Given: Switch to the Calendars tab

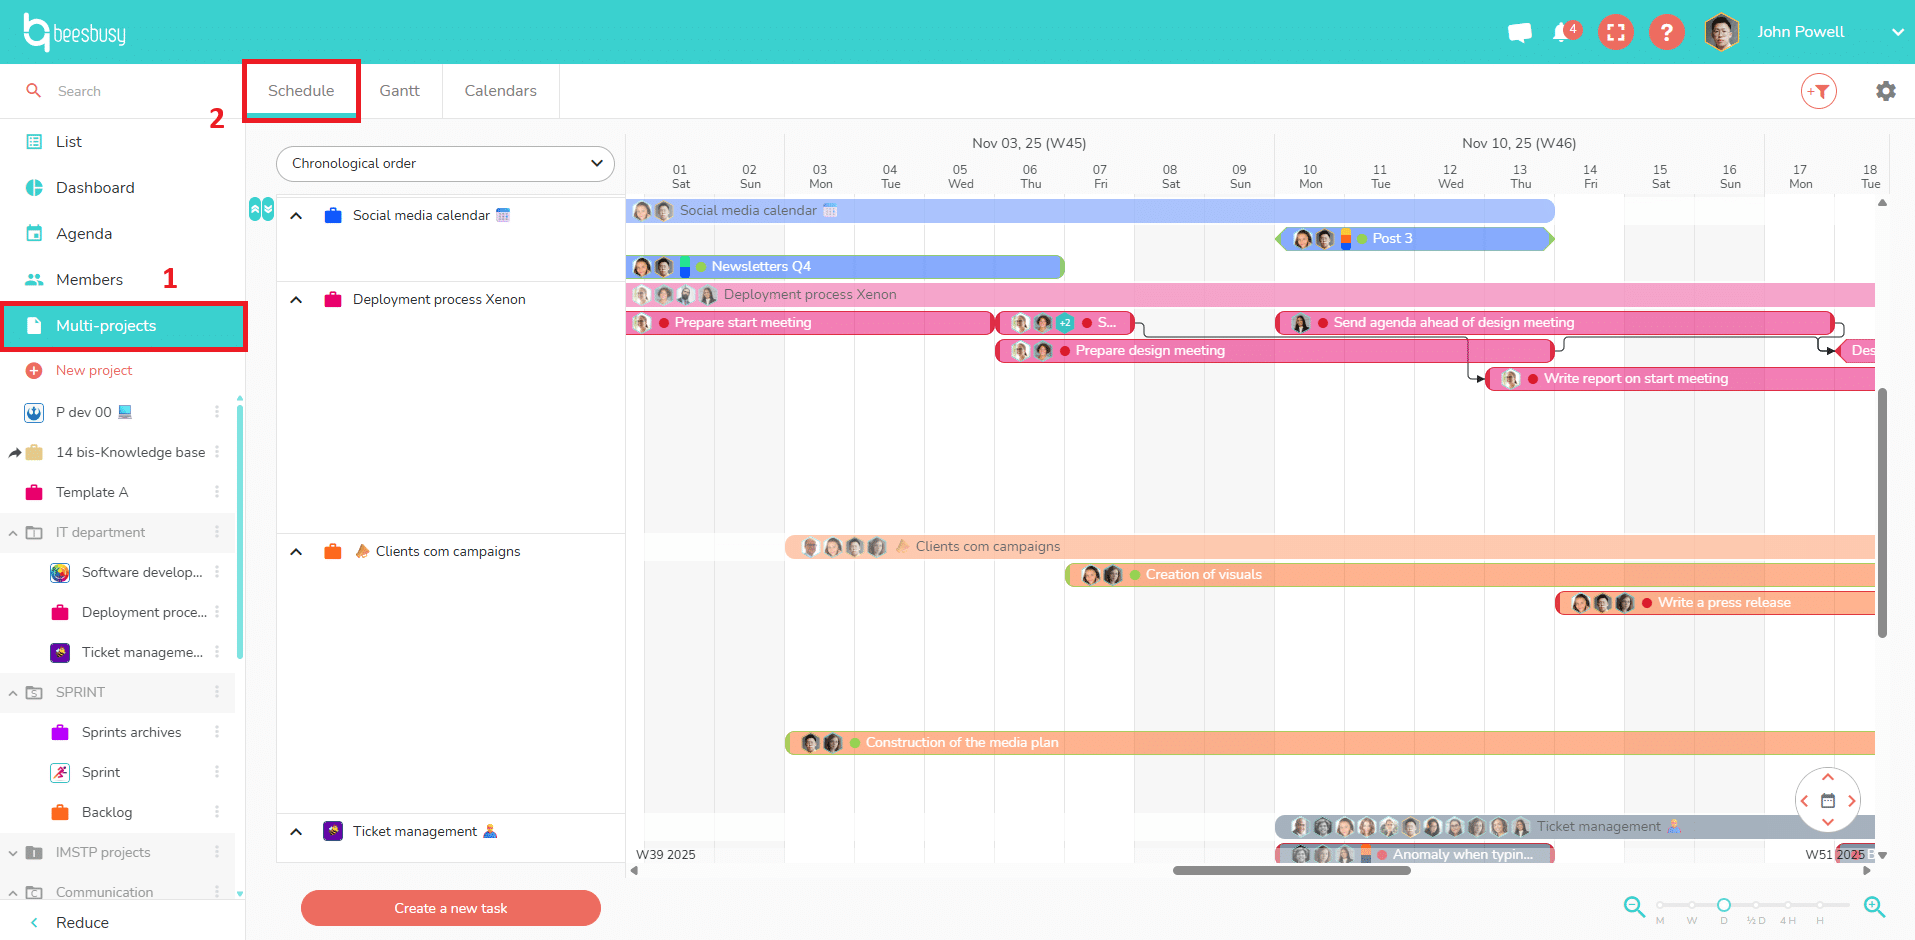Looking at the screenshot, I should tap(500, 90).
